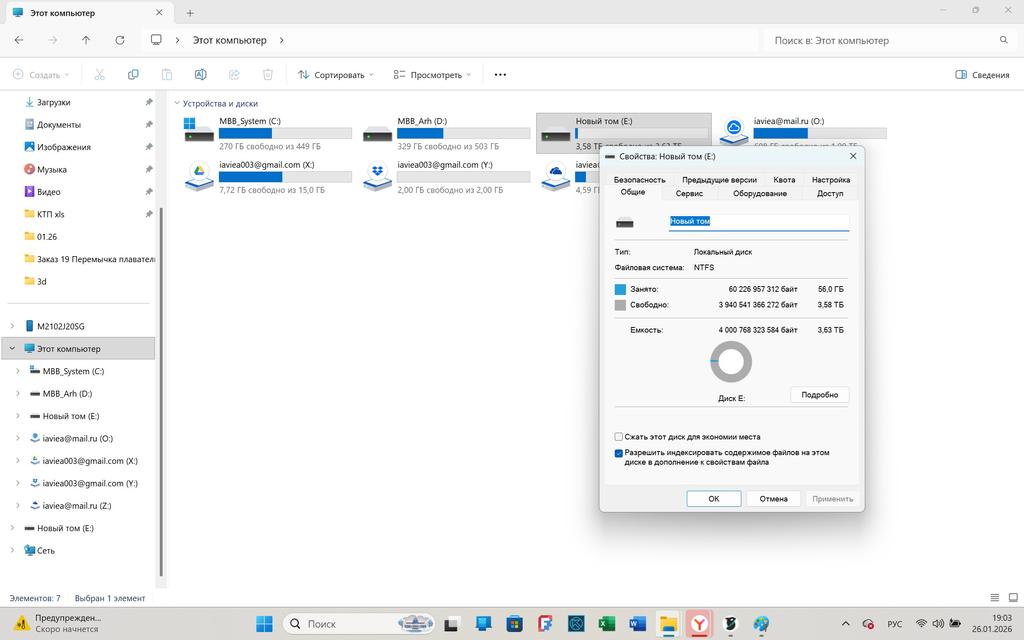This screenshot has width=1024, height=640.
Task: Click the search box in Explorer
Action: point(885,41)
